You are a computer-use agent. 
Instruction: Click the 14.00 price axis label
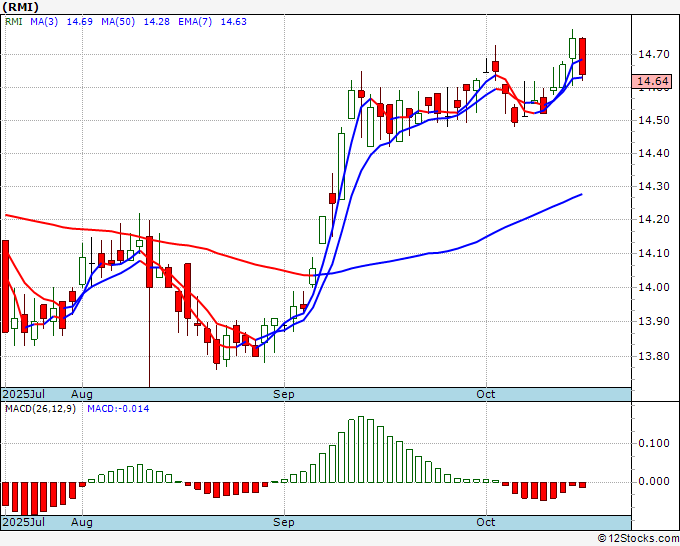pos(654,287)
